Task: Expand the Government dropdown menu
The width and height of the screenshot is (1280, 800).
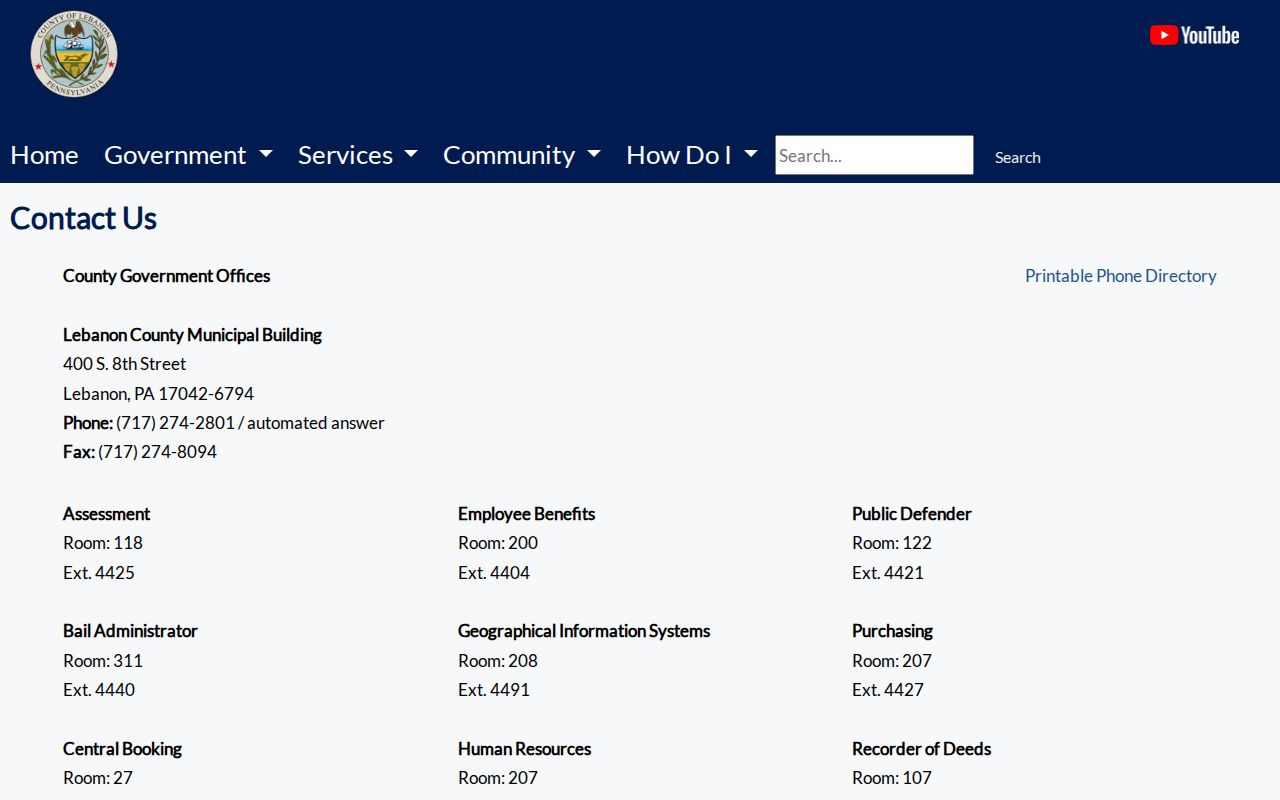Action: (188, 155)
